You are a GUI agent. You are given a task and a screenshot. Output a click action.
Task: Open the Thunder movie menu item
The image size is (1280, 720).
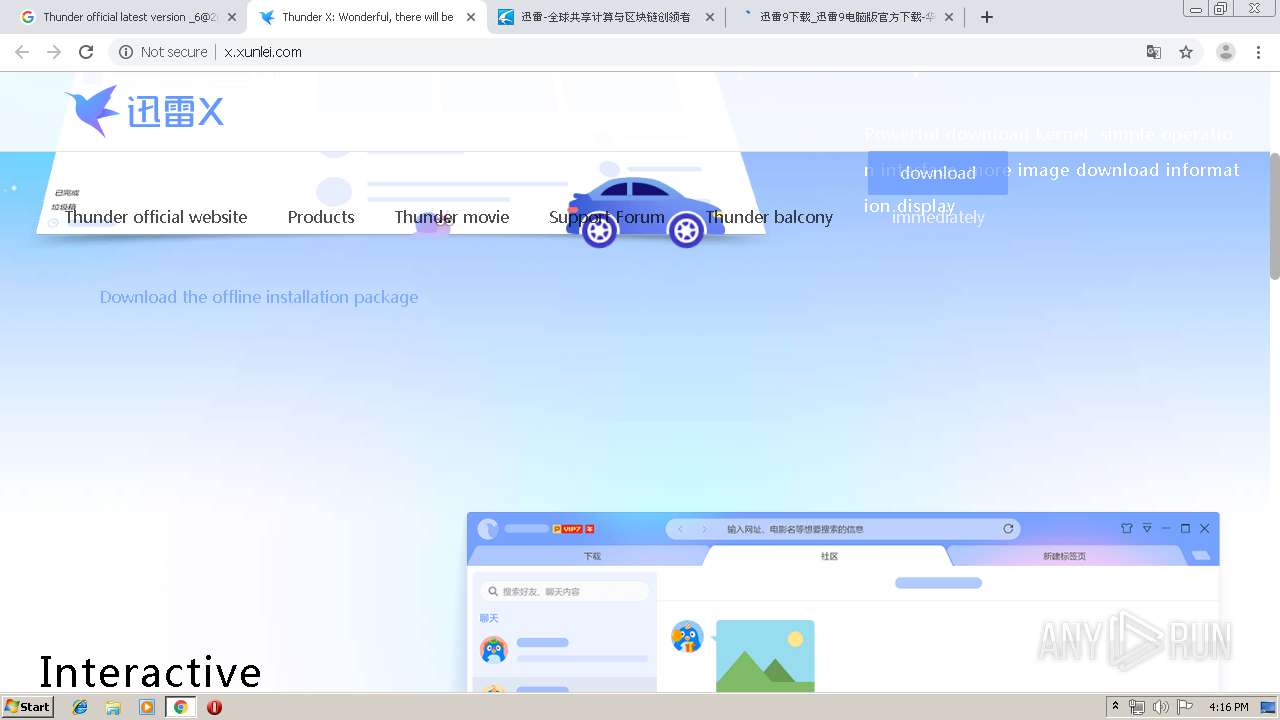tap(452, 217)
